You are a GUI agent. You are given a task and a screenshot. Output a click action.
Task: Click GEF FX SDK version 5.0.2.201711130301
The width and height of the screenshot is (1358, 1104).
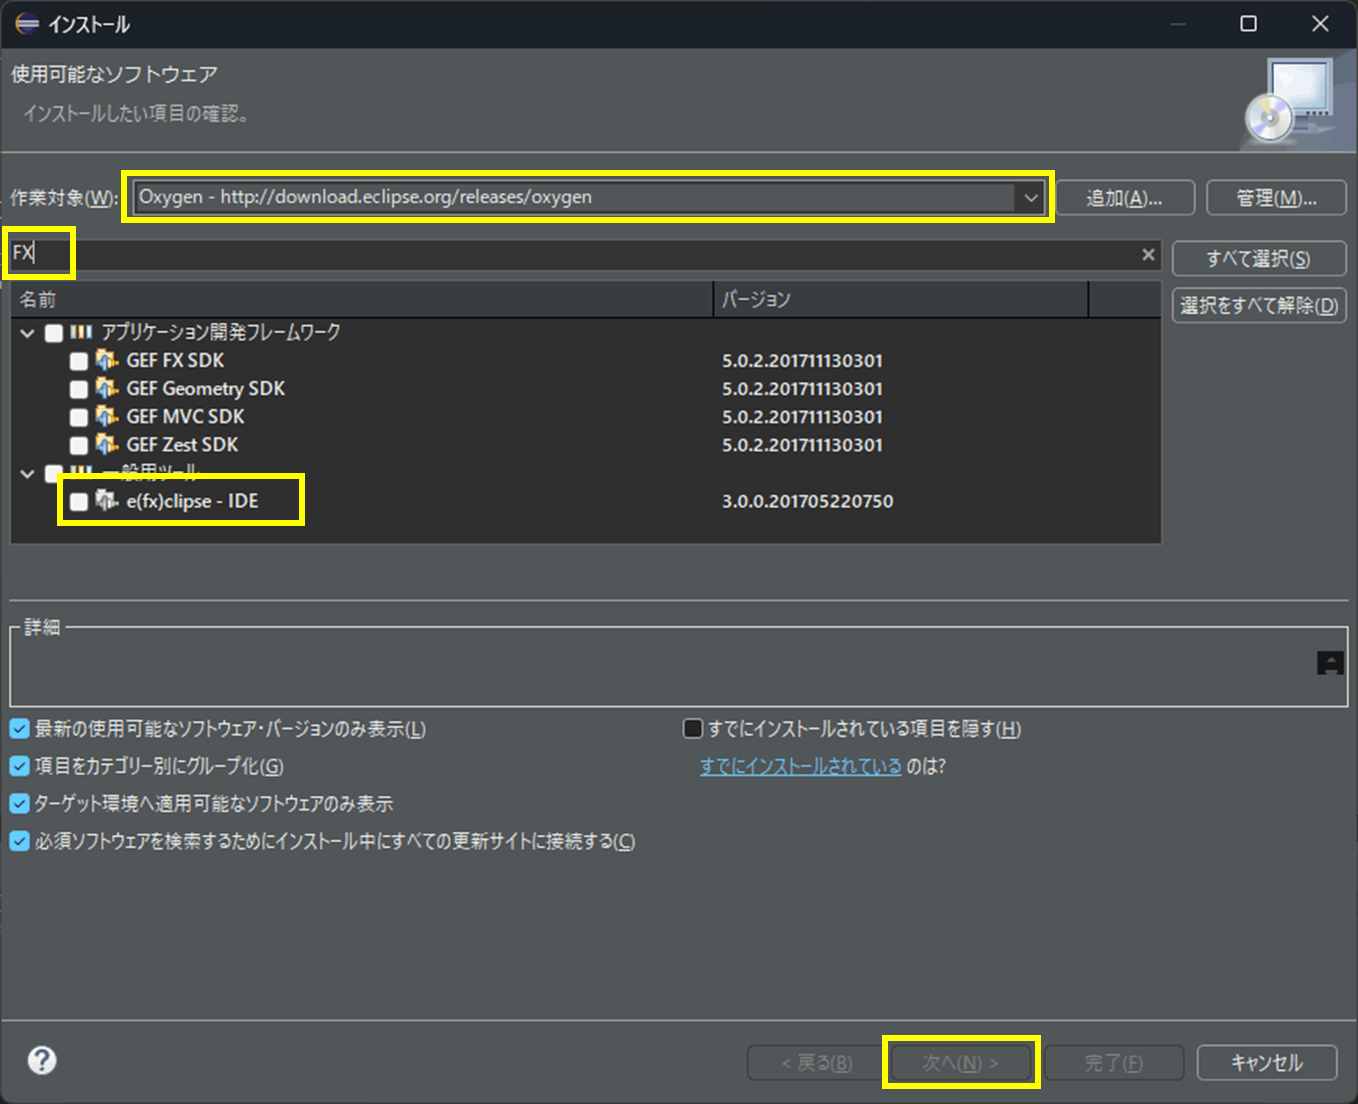pyautogui.click(x=803, y=360)
